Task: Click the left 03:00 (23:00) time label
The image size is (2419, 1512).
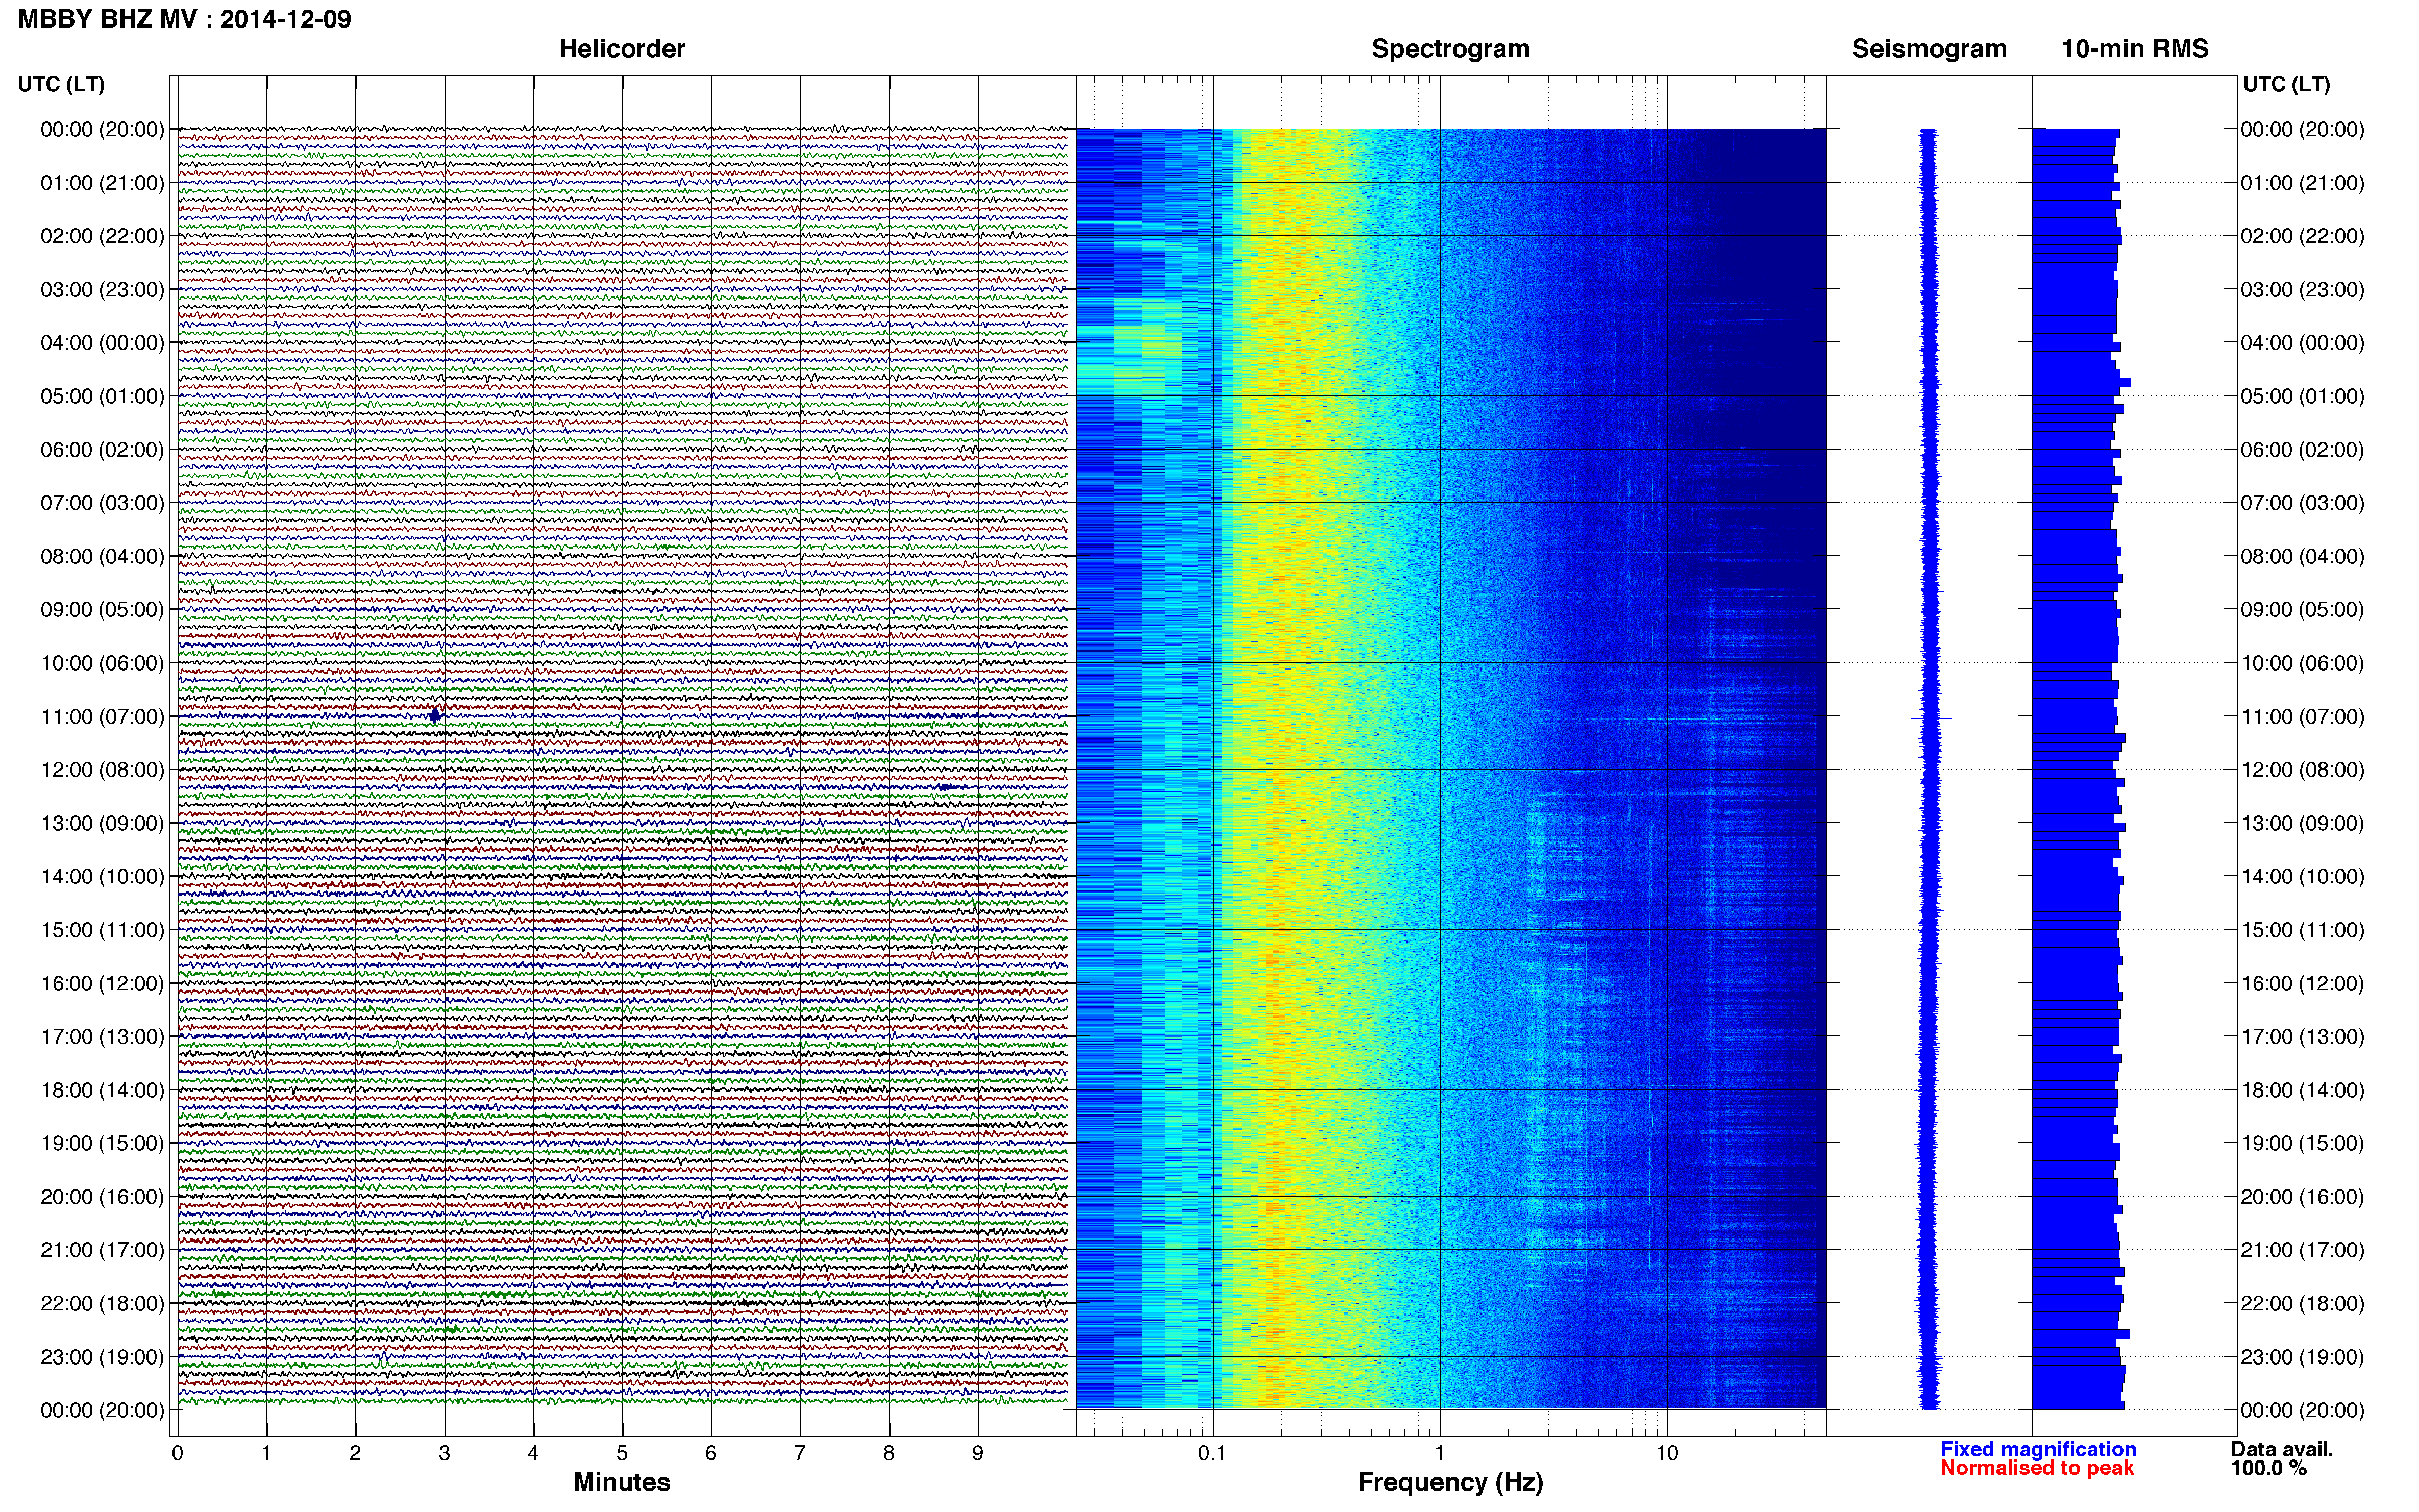Action: point(102,290)
